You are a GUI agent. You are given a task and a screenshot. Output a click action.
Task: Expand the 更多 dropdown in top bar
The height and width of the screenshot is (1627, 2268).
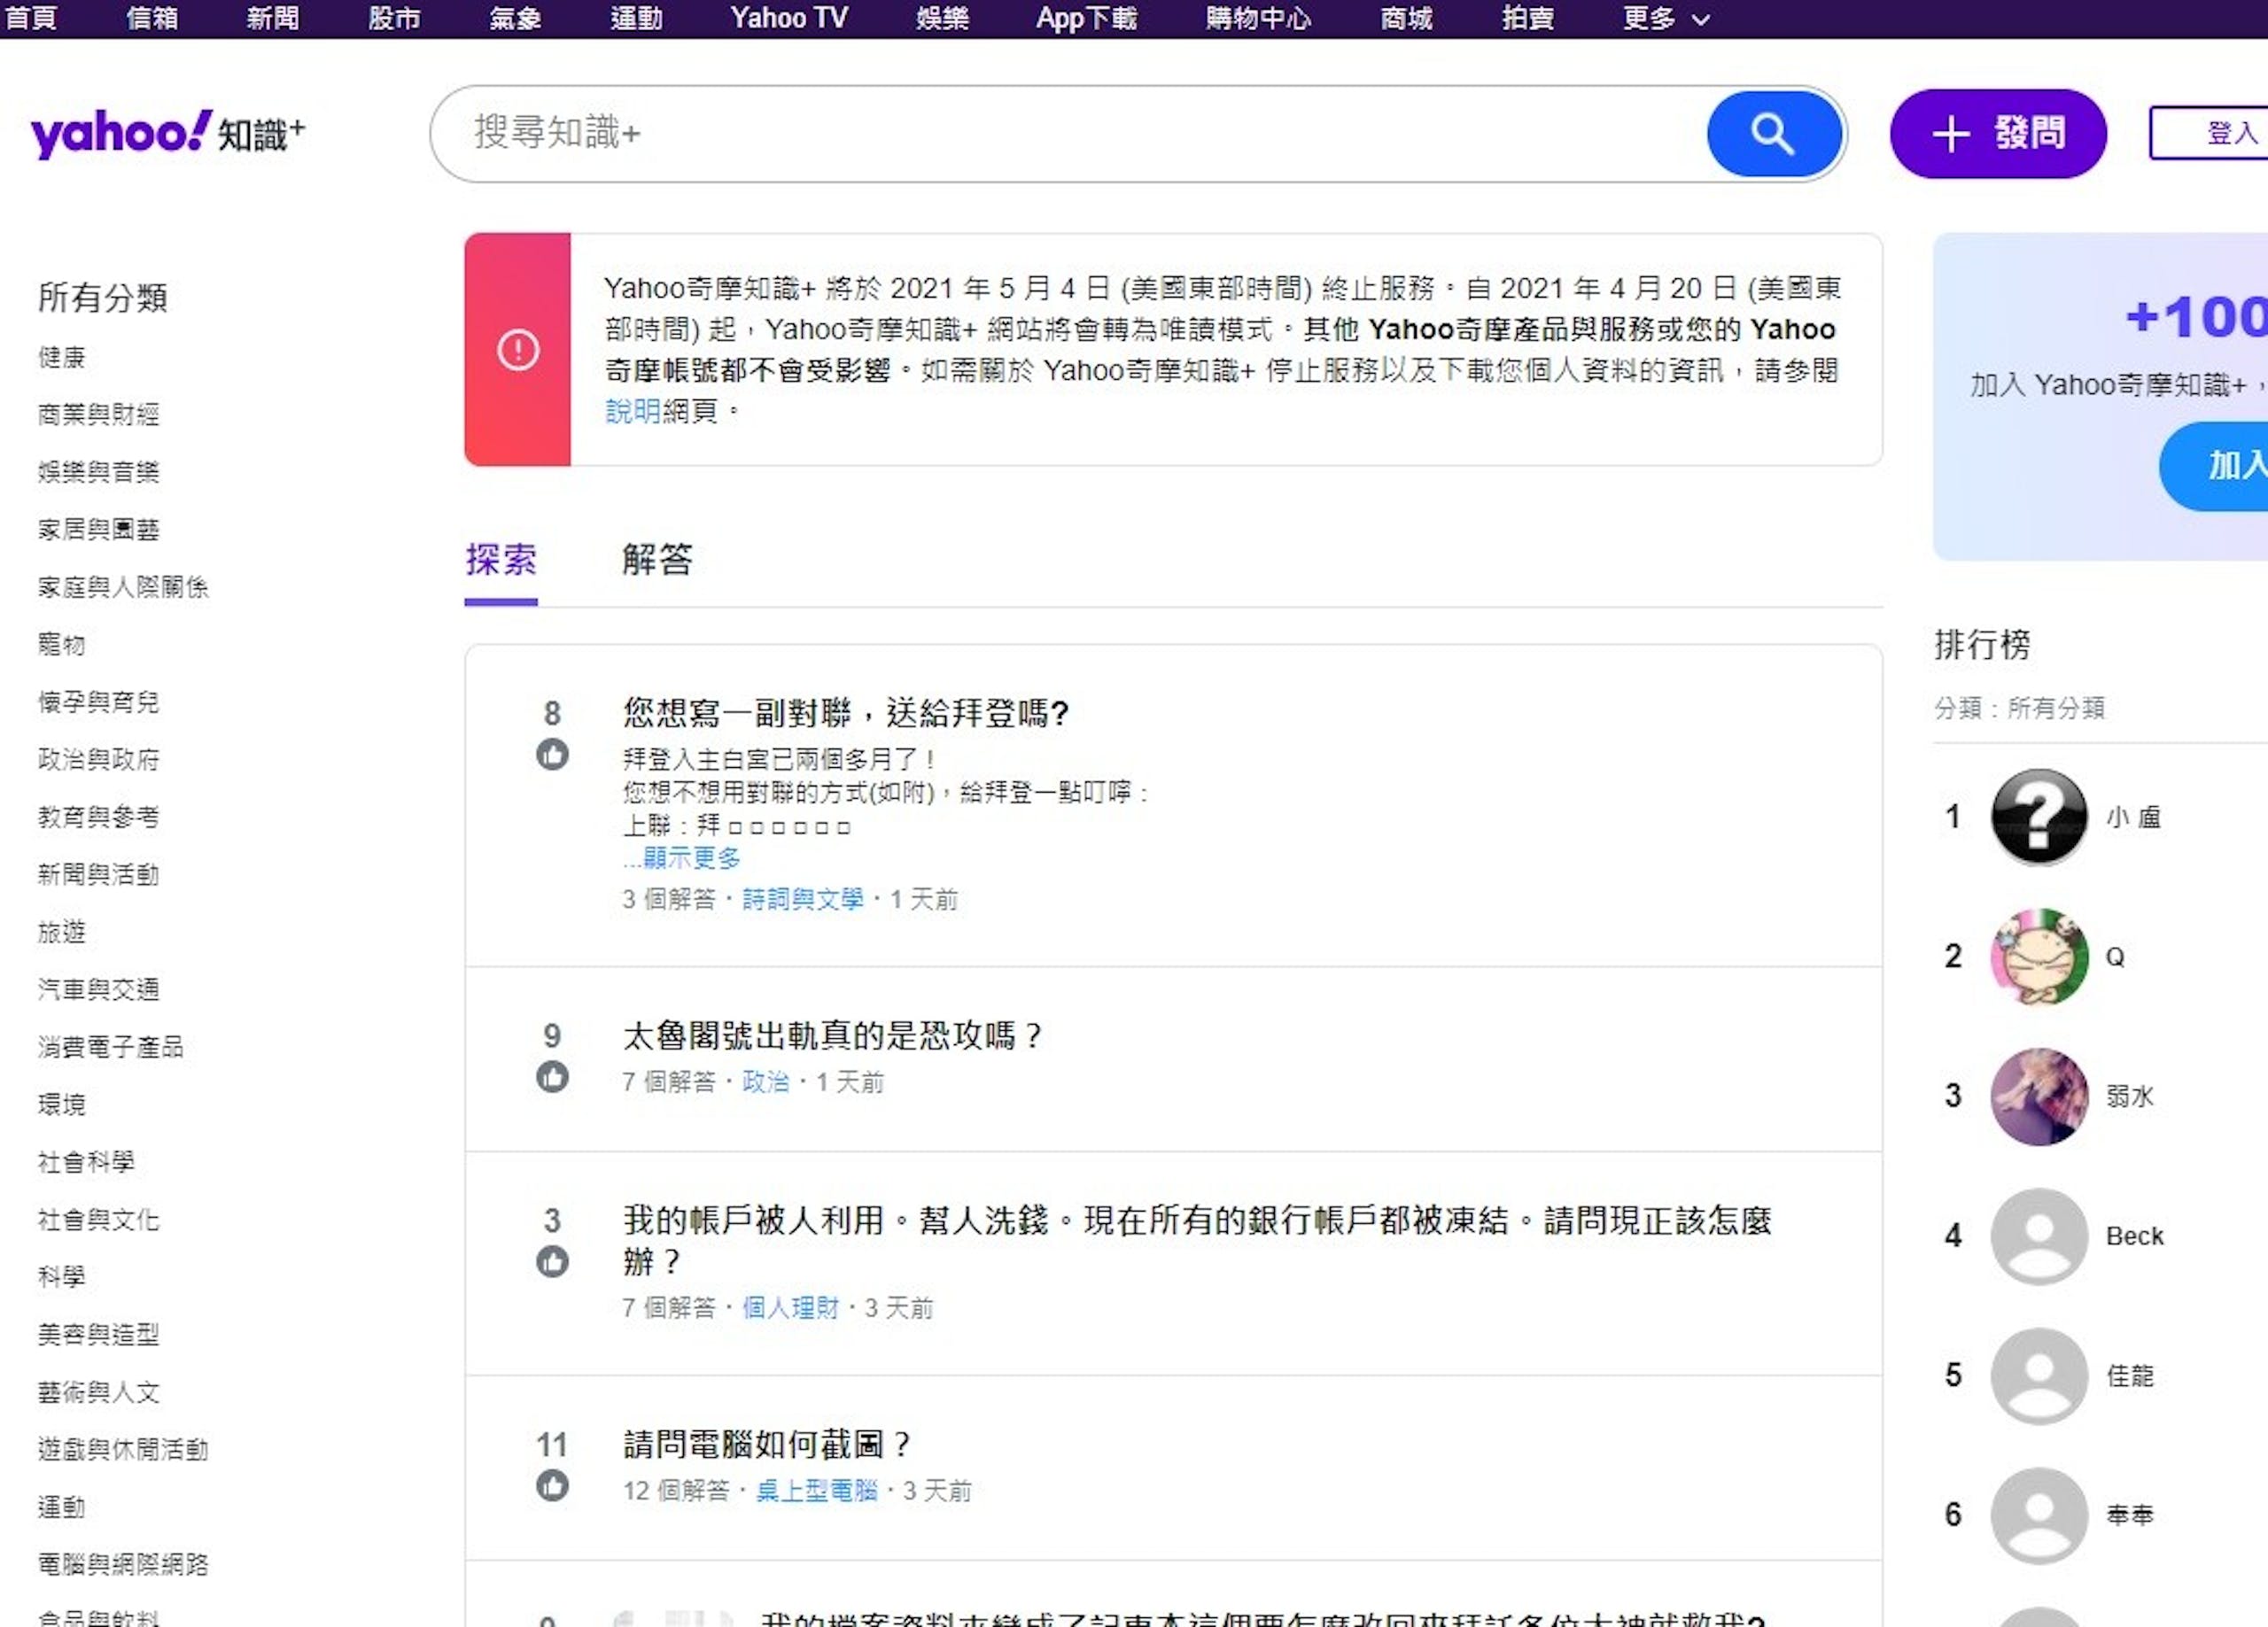click(1666, 18)
